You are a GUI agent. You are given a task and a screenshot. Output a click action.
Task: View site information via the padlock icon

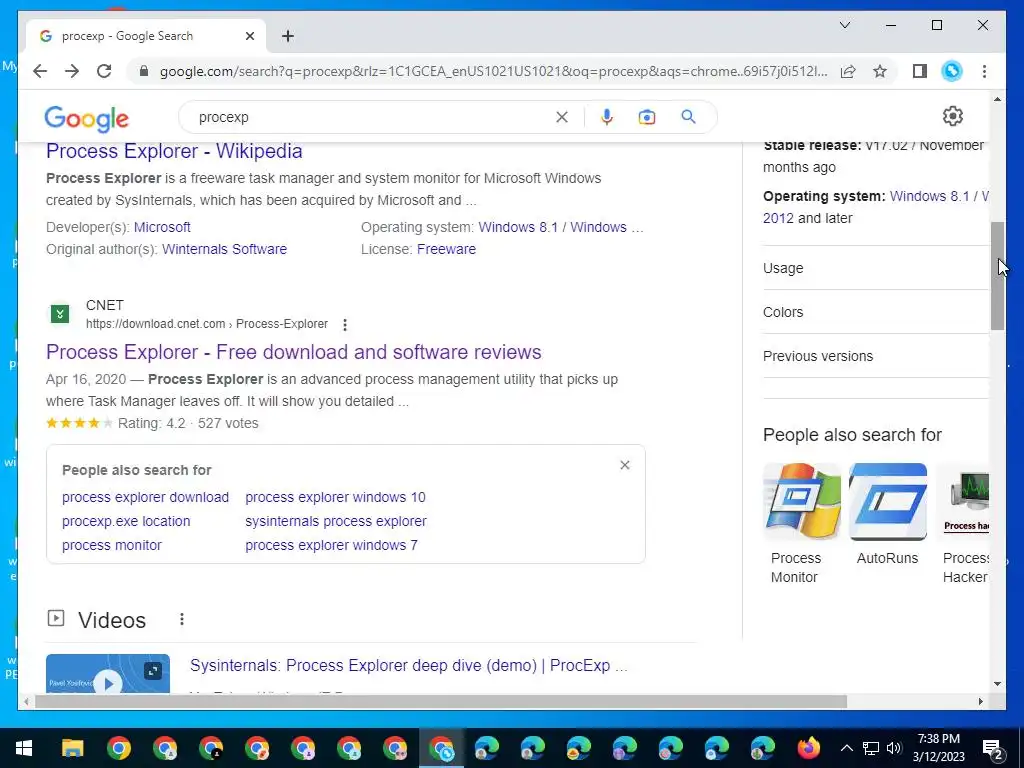144,71
